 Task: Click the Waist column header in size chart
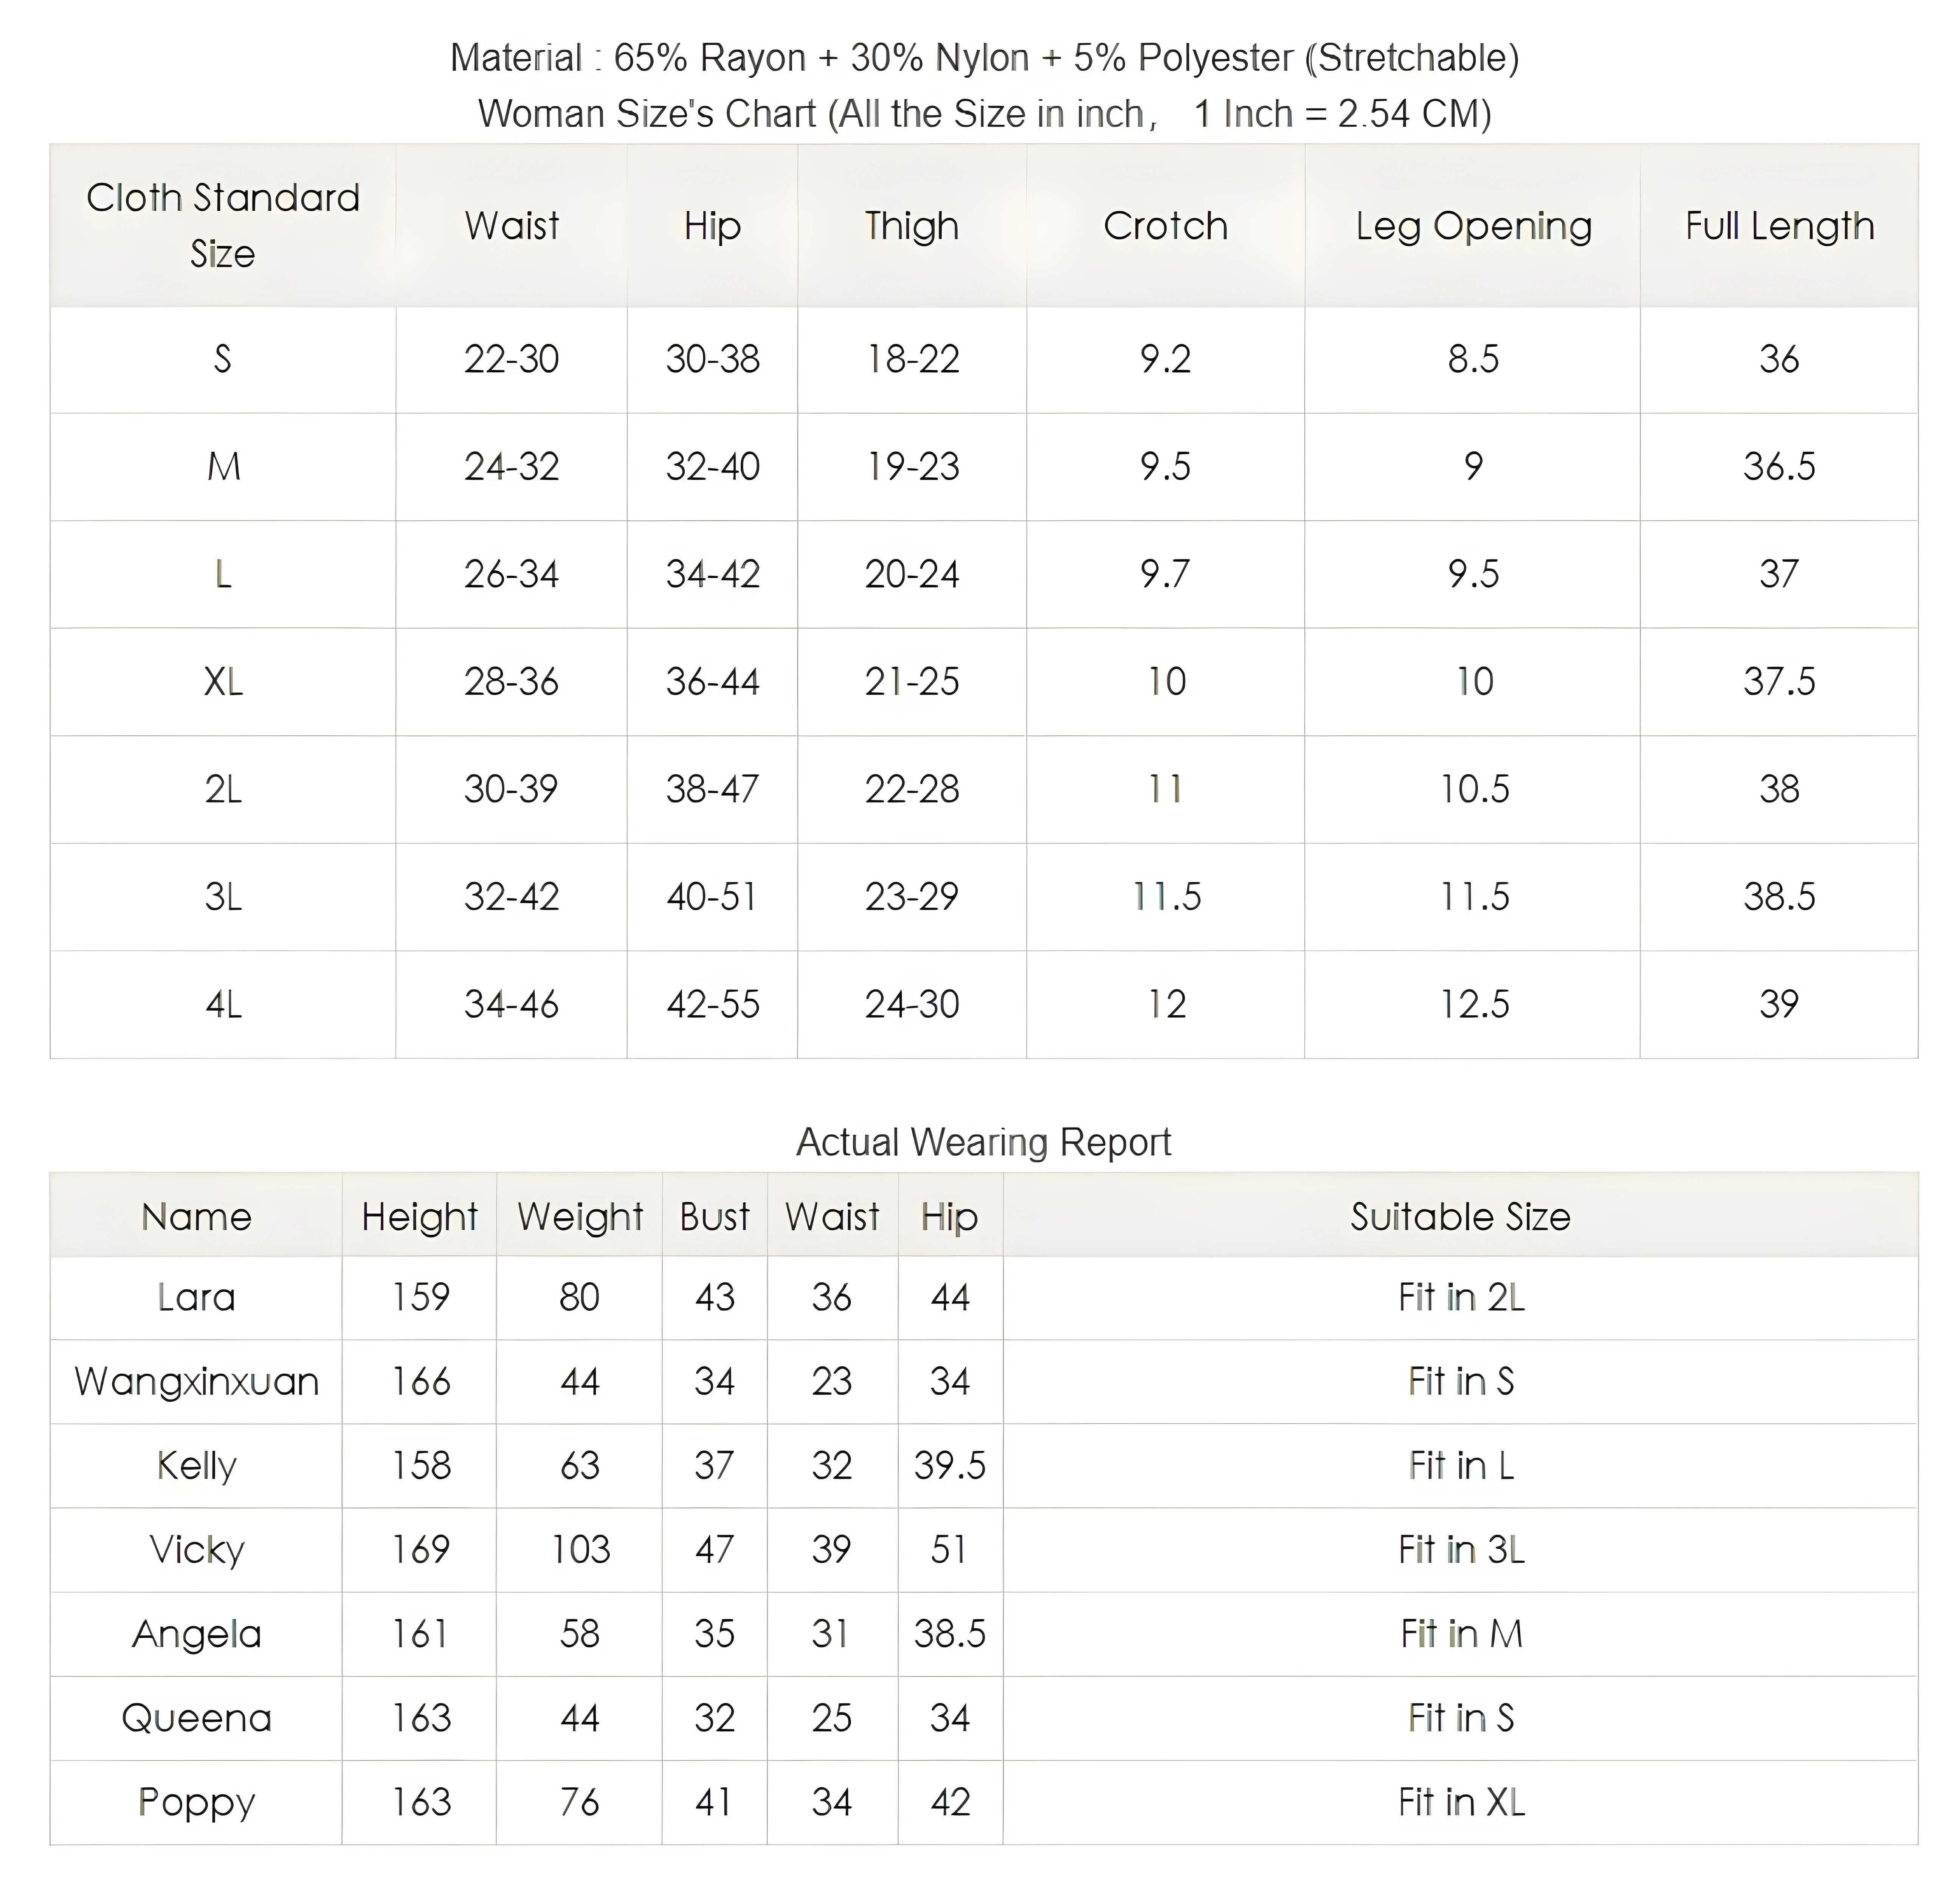click(x=511, y=226)
